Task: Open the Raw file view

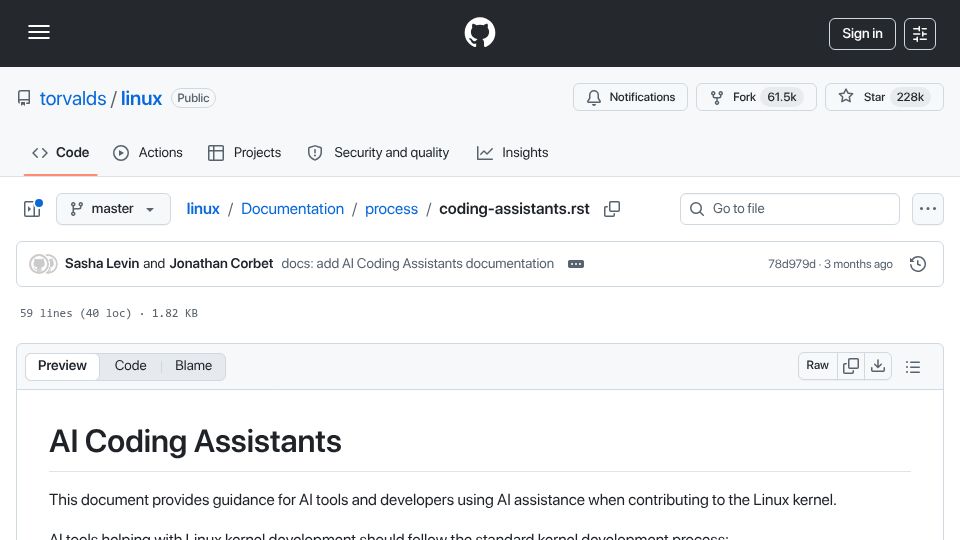Action: pyautogui.click(x=817, y=366)
